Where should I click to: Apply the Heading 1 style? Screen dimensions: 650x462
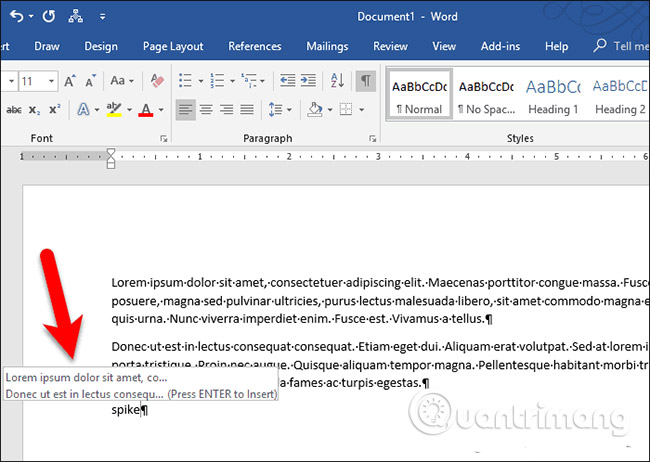pos(552,93)
